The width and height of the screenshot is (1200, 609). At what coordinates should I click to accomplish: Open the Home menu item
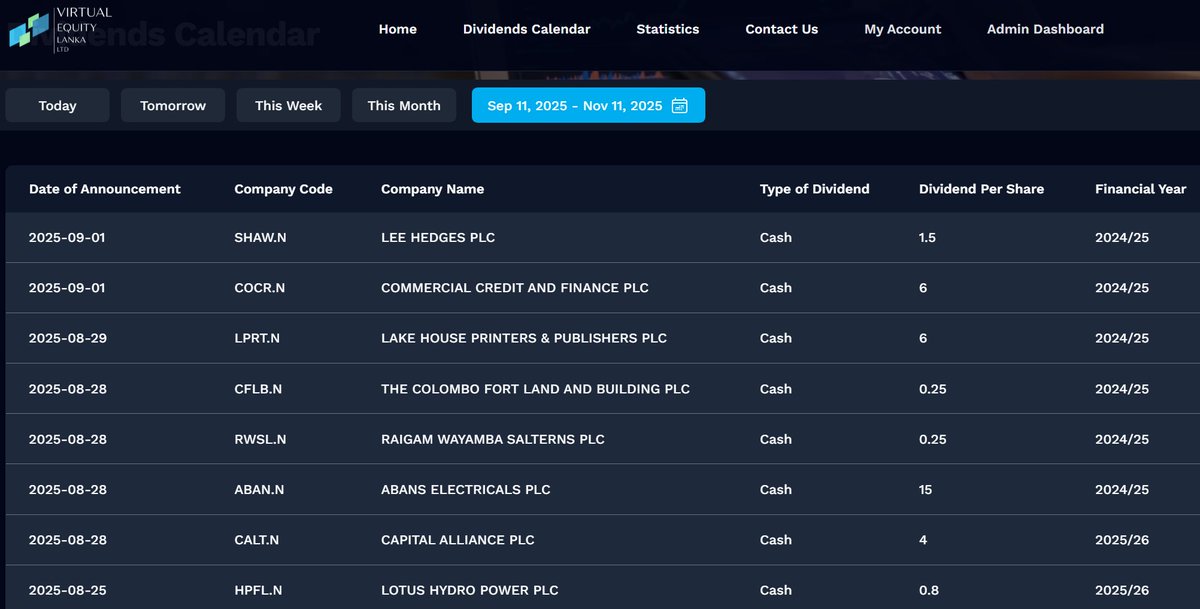click(x=398, y=29)
